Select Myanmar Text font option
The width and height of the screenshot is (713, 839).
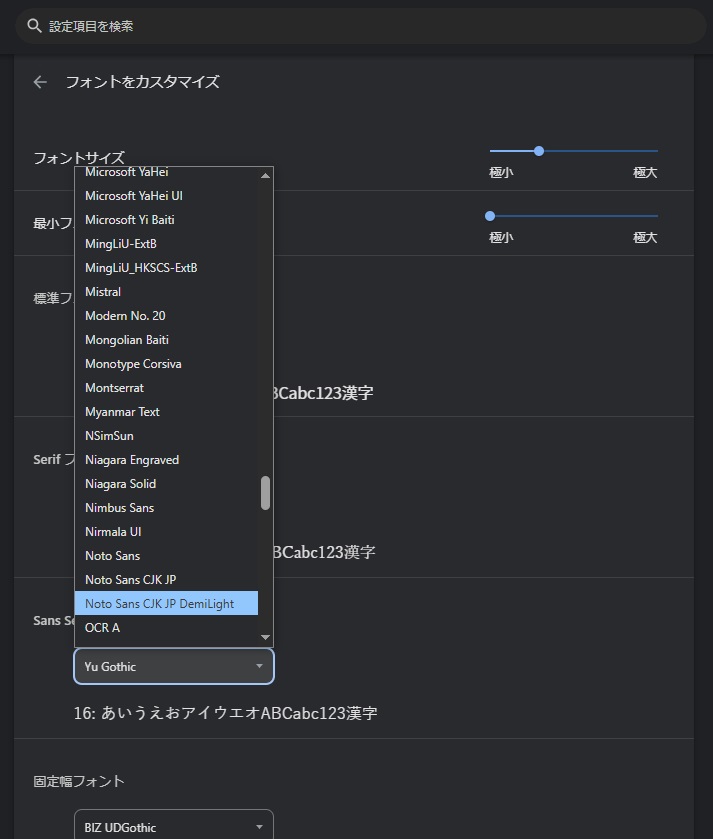click(166, 412)
